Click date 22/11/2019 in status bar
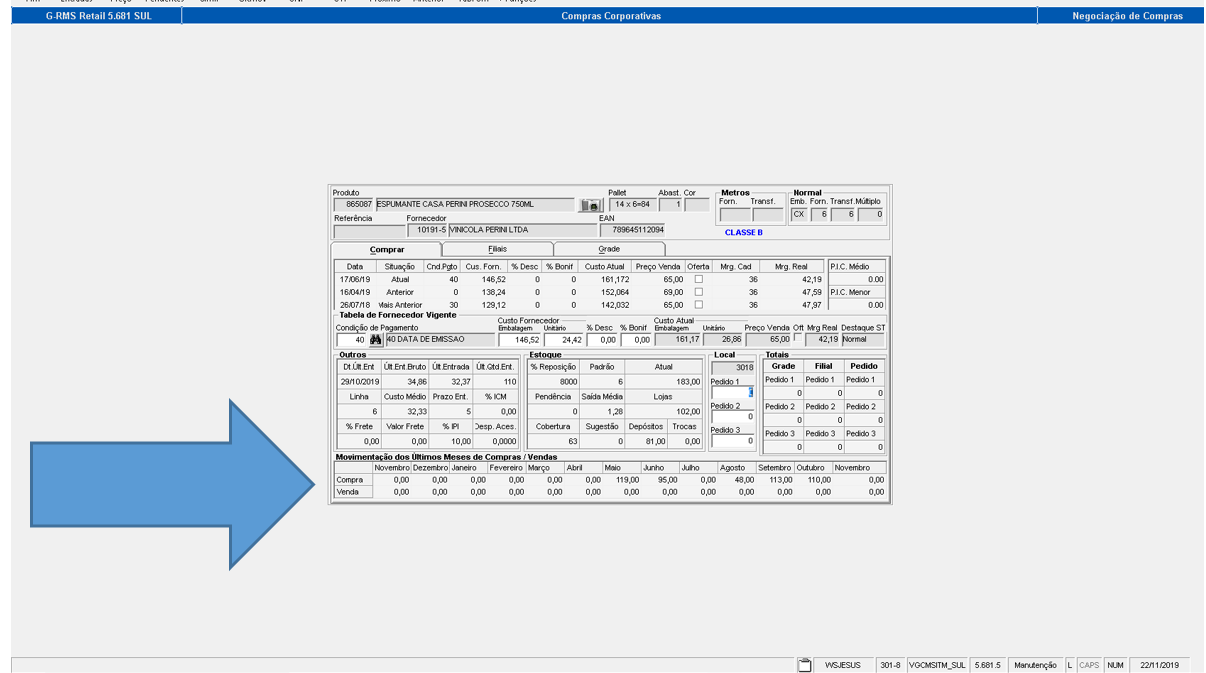 (x=1159, y=665)
